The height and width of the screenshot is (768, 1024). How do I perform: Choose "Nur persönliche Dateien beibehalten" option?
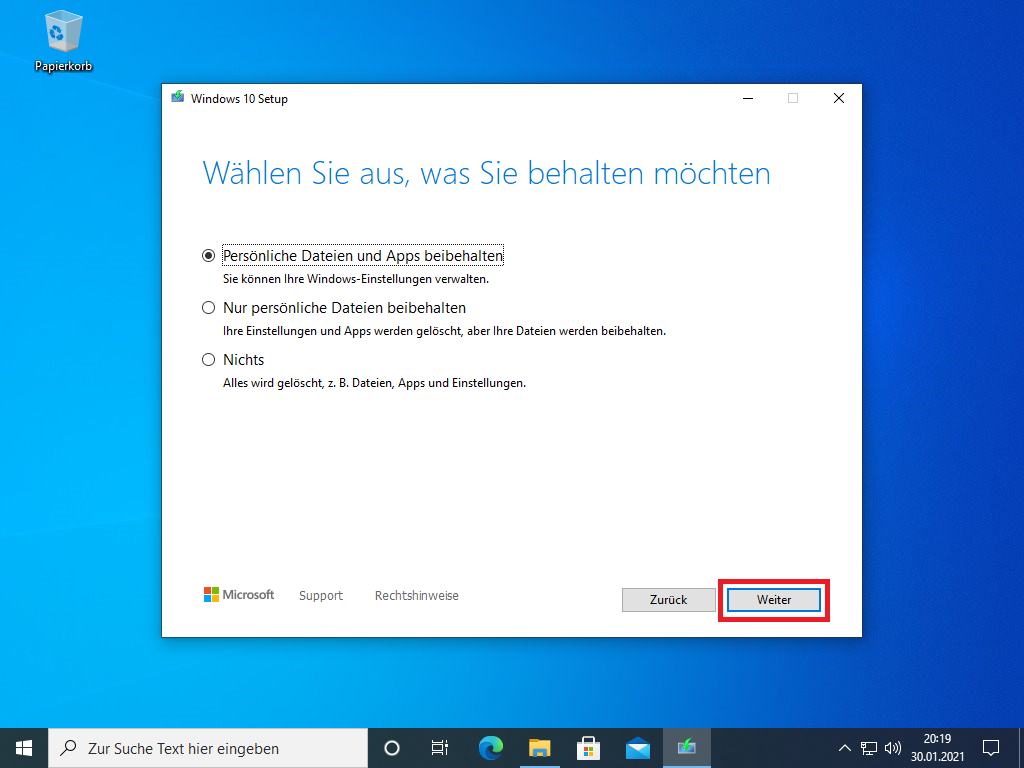[x=208, y=308]
